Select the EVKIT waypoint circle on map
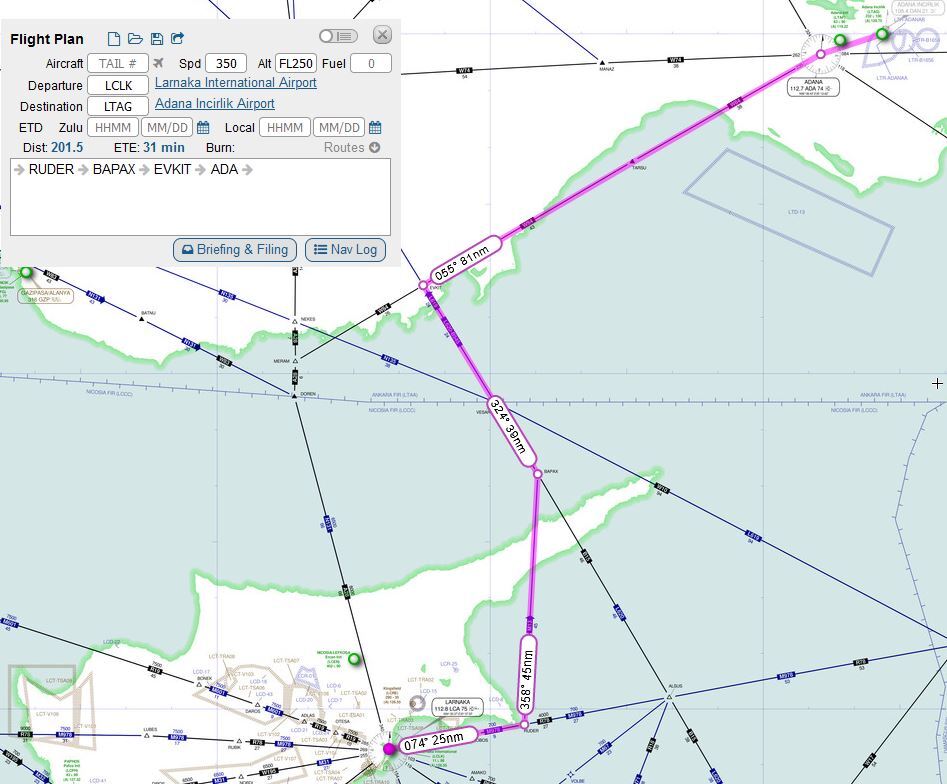The height and width of the screenshot is (784, 947). (423, 285)
